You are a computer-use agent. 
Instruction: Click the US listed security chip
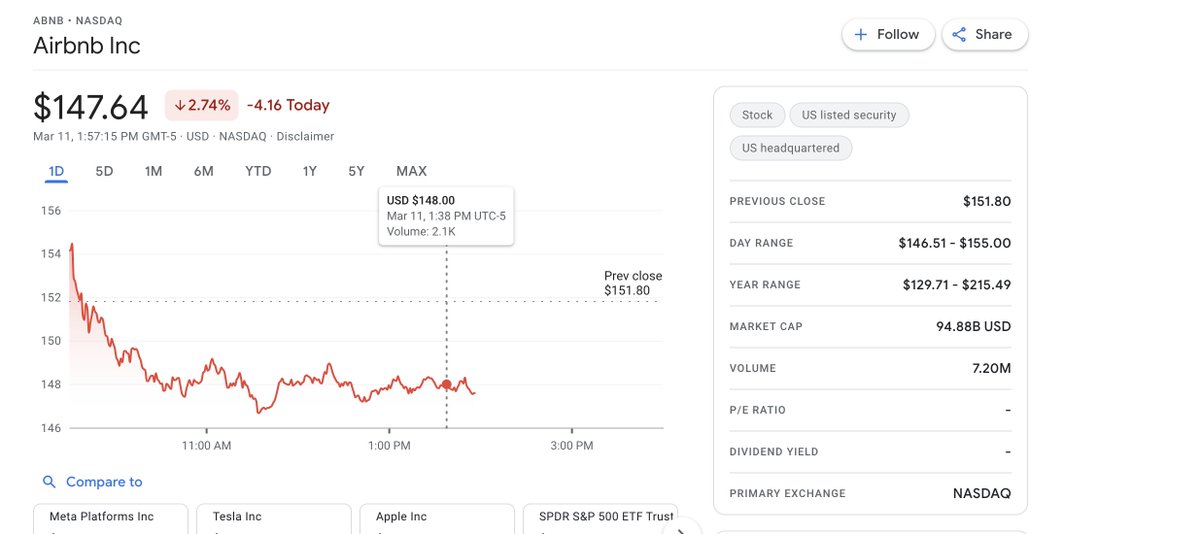click(849, 115)
